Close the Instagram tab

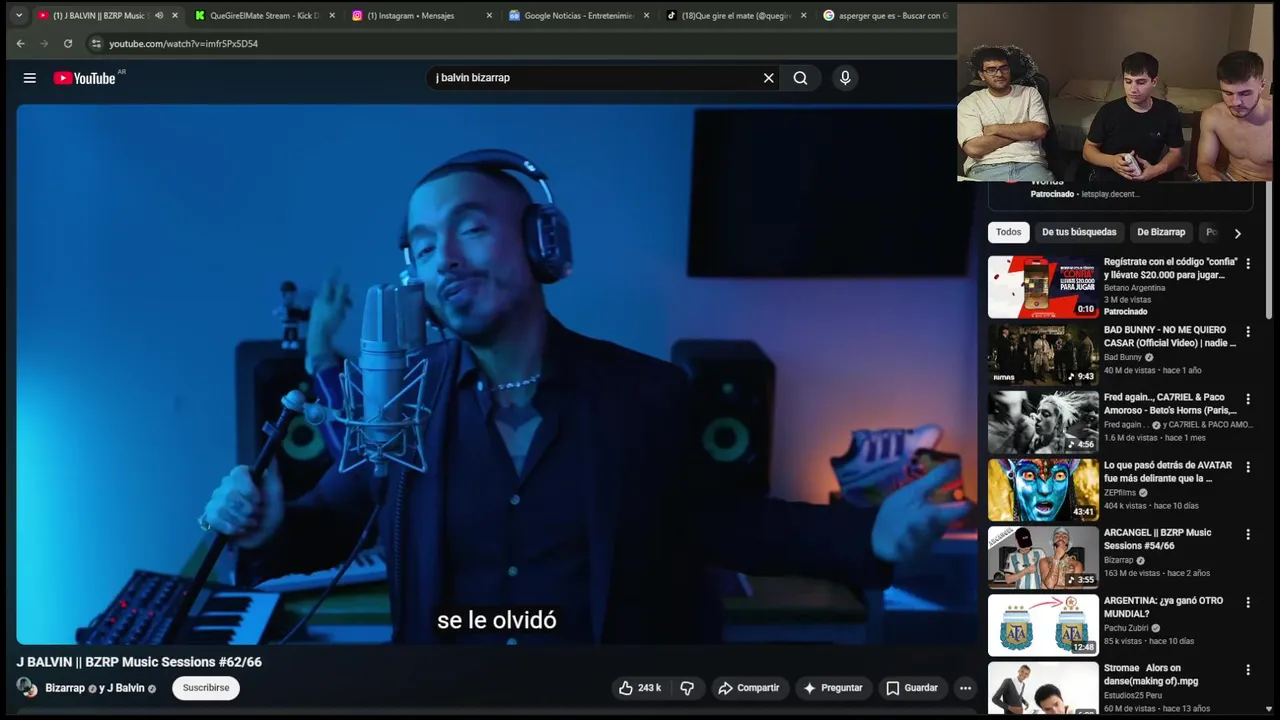click(489, 15)
